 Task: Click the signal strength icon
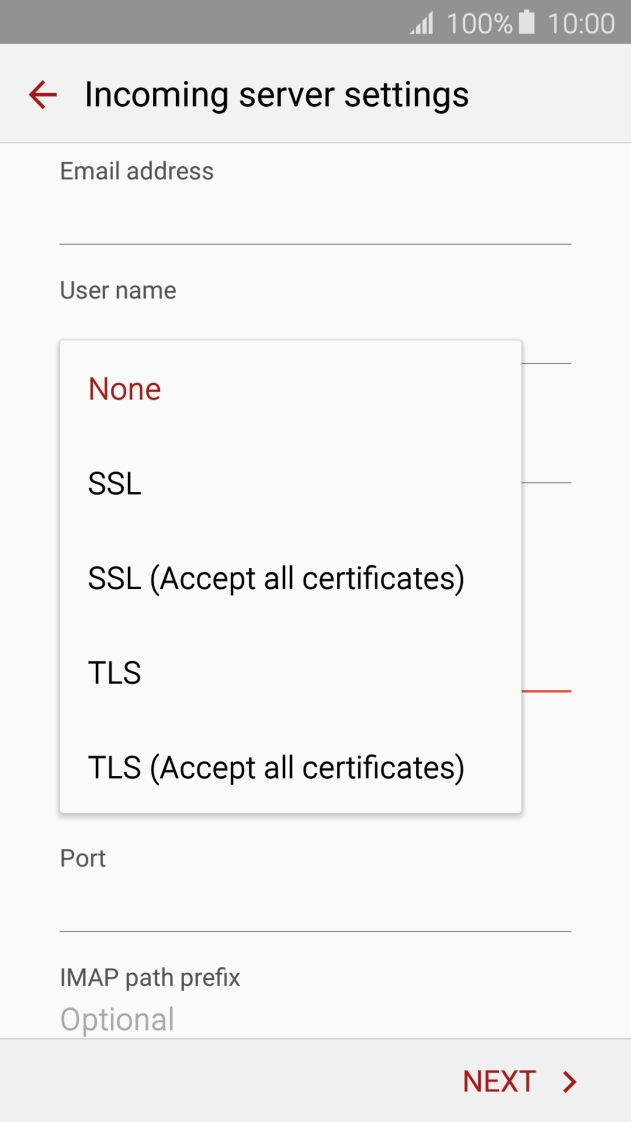(420, 22)
